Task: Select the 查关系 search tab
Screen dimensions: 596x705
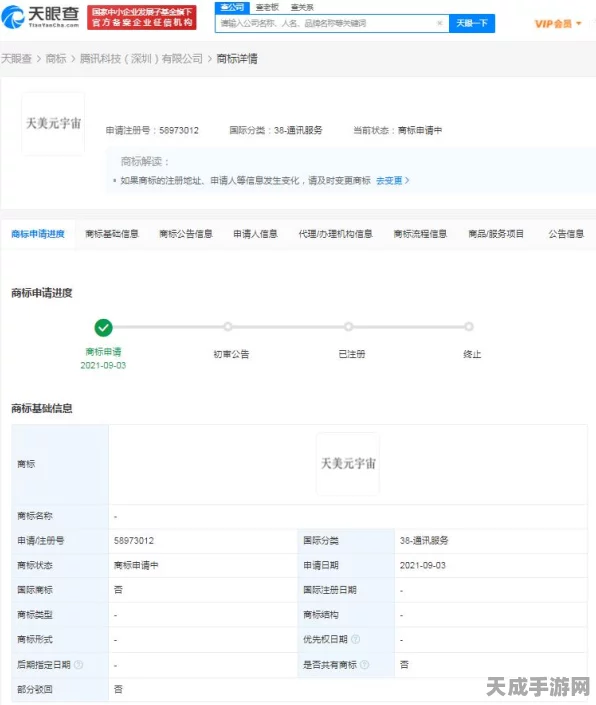Action: 302,7
